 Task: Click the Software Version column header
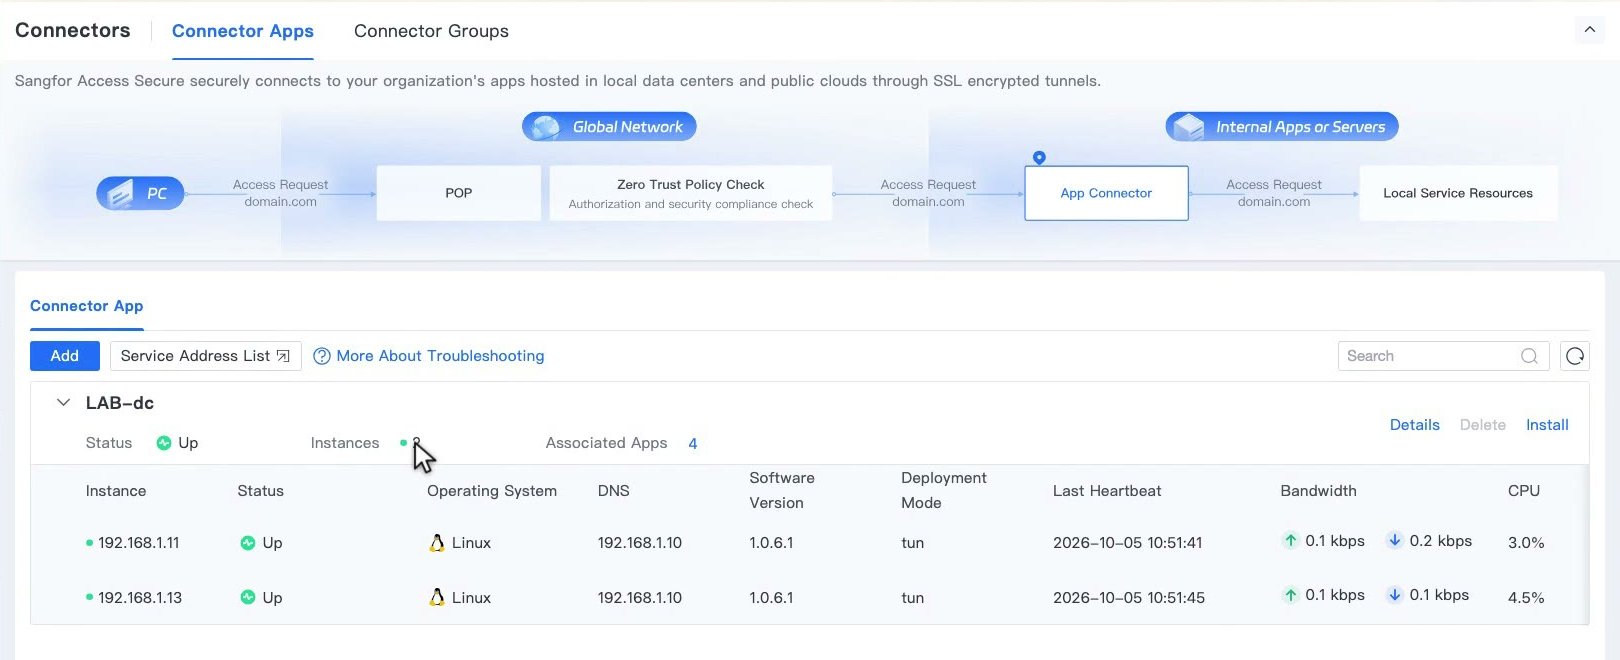coord(782,490)
